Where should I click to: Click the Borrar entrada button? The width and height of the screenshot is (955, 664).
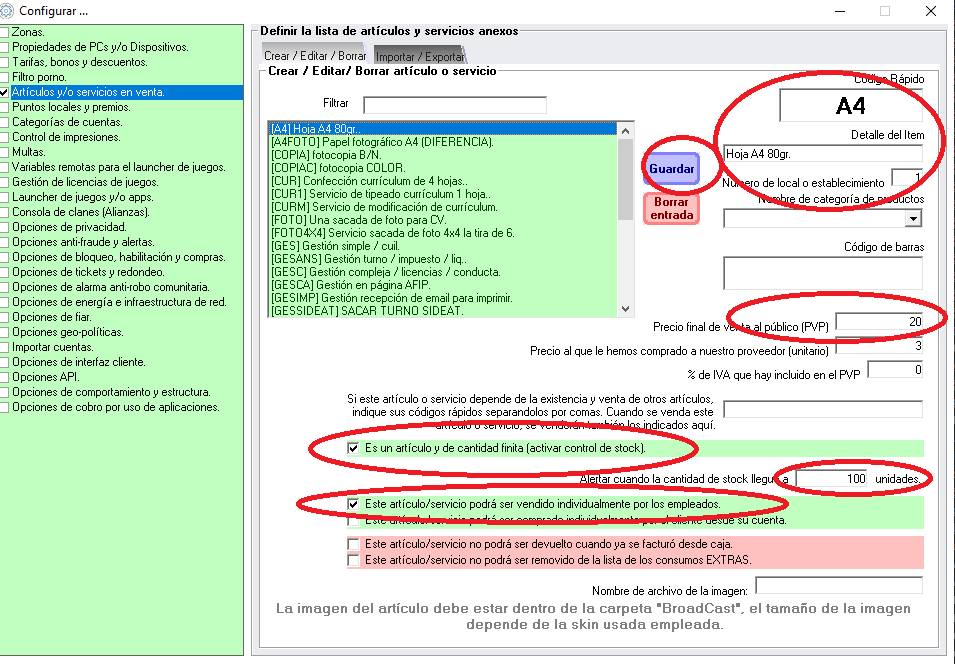tap(671, 208)
